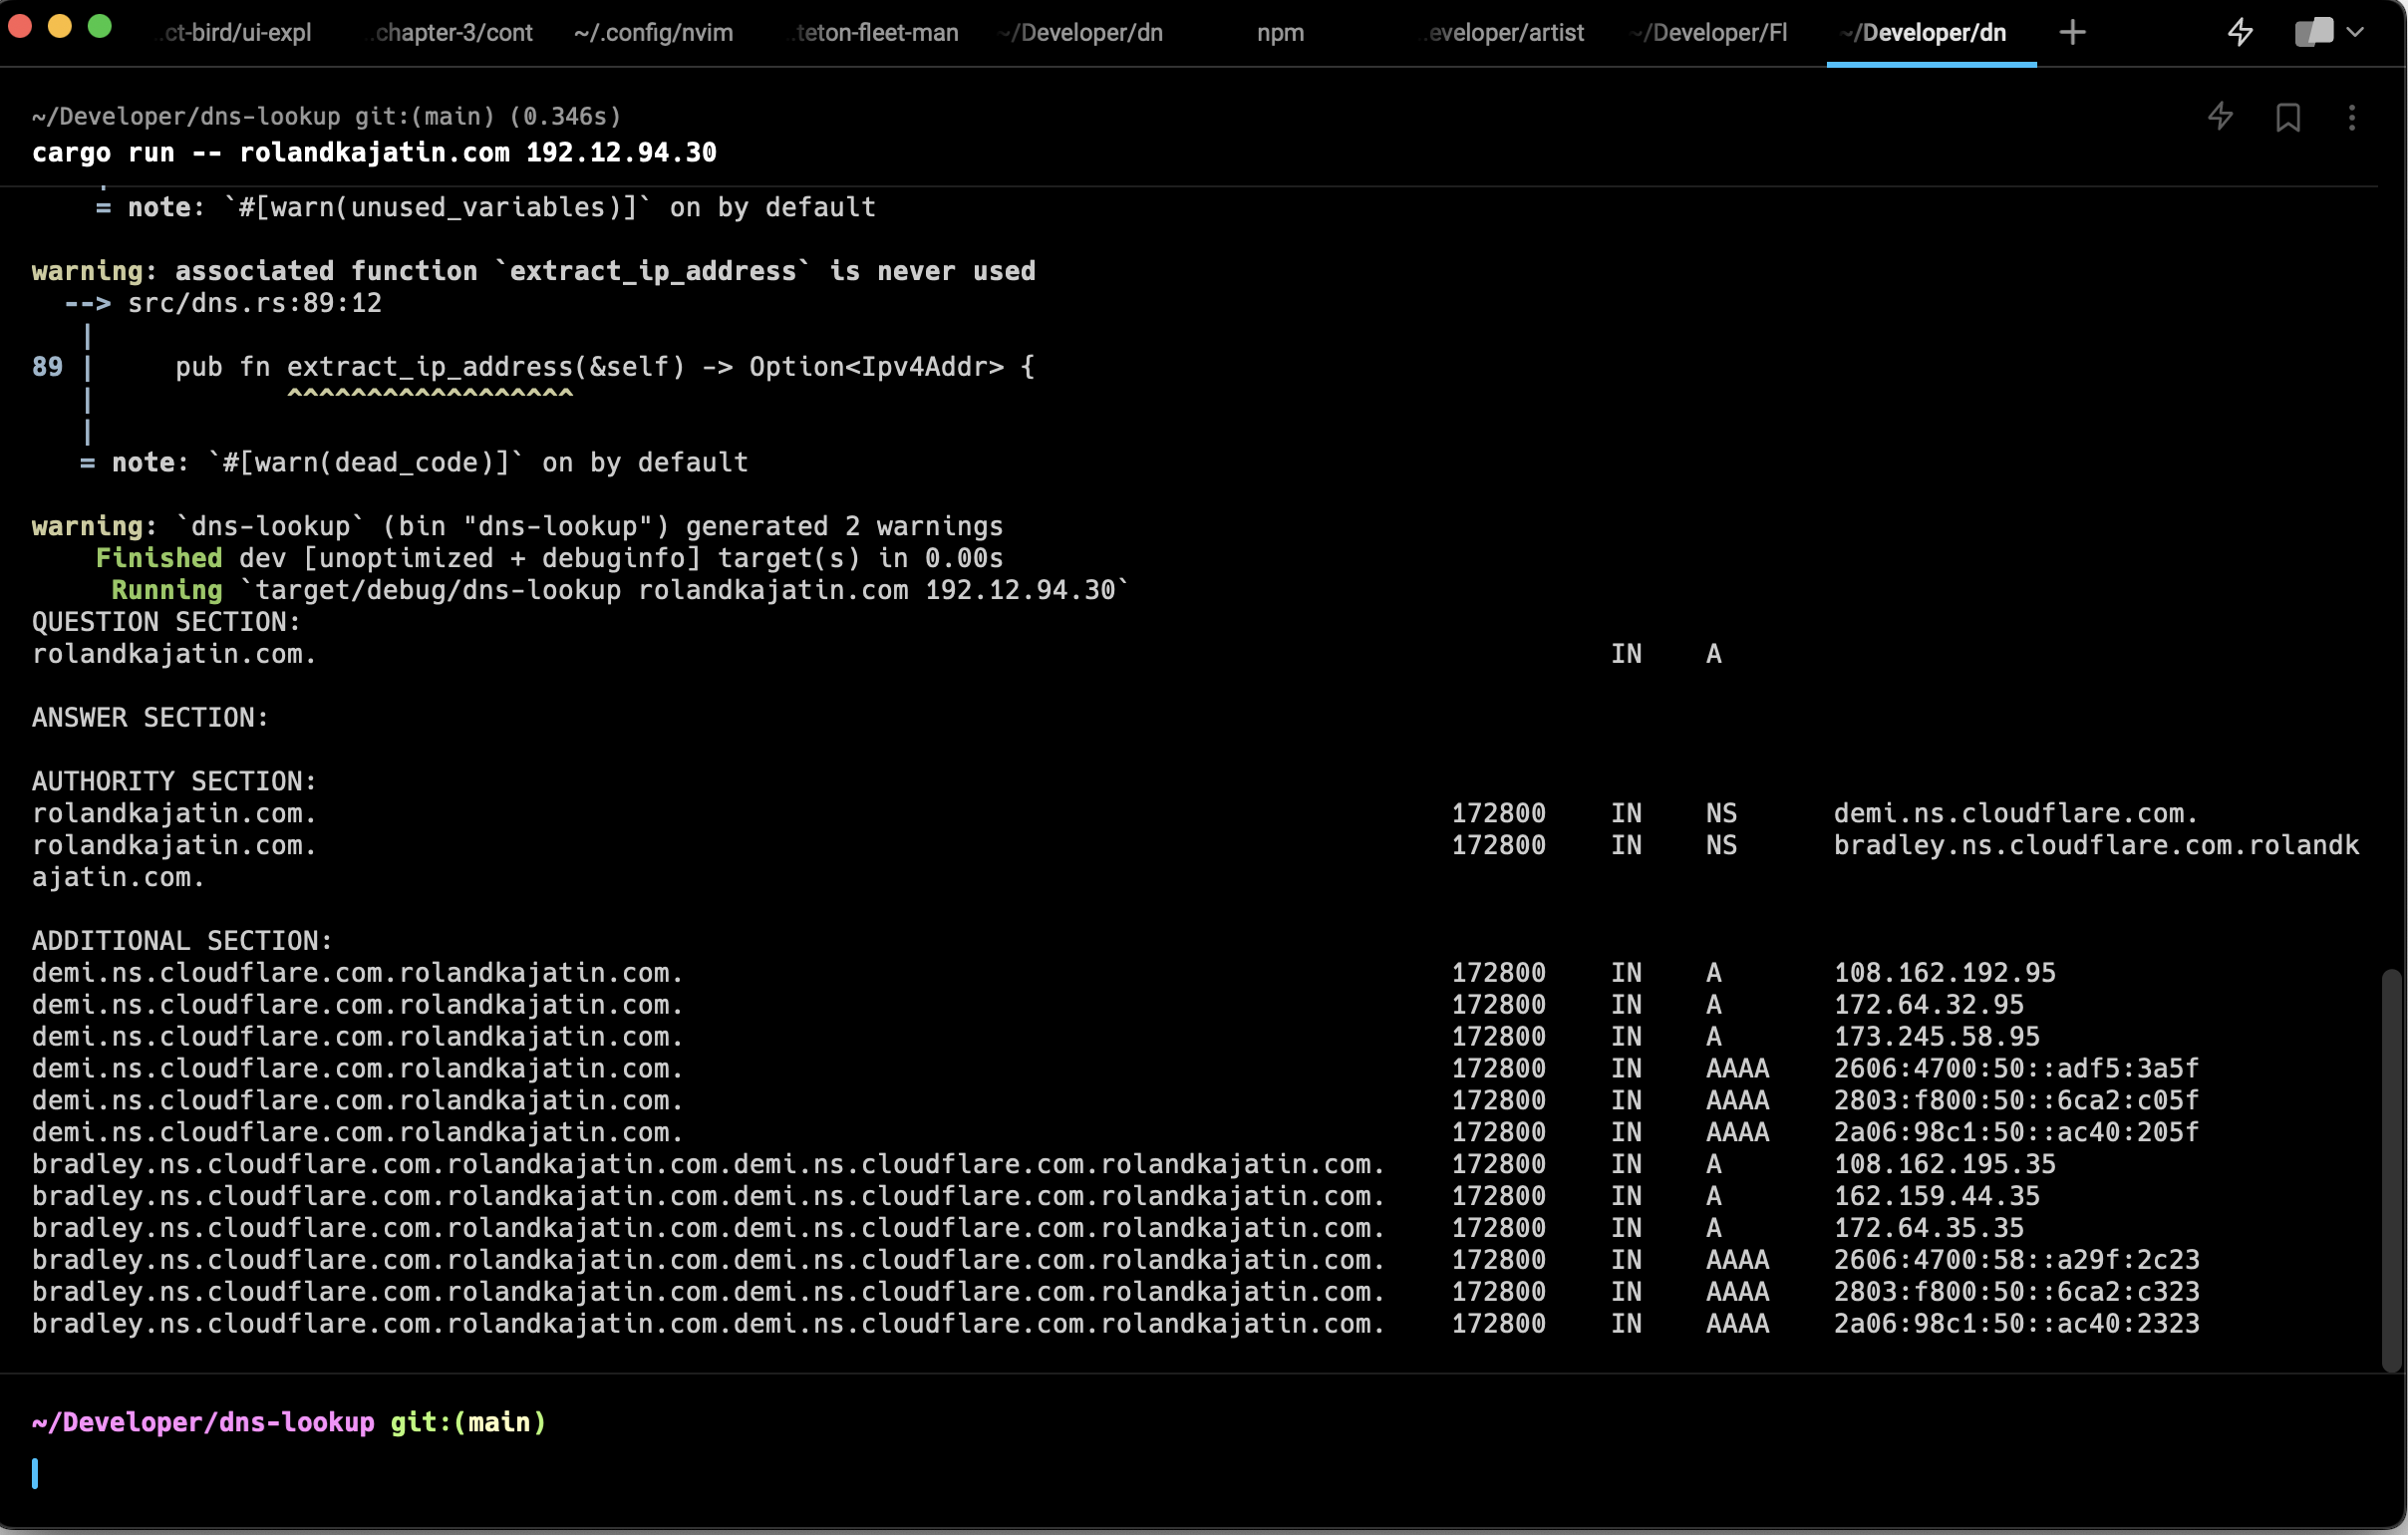Image resolution: width=2408 pixels, height=1535 pixels.
Task: Switch to the ~/.config/nvim tab
Action: click(x=653, y=33)
